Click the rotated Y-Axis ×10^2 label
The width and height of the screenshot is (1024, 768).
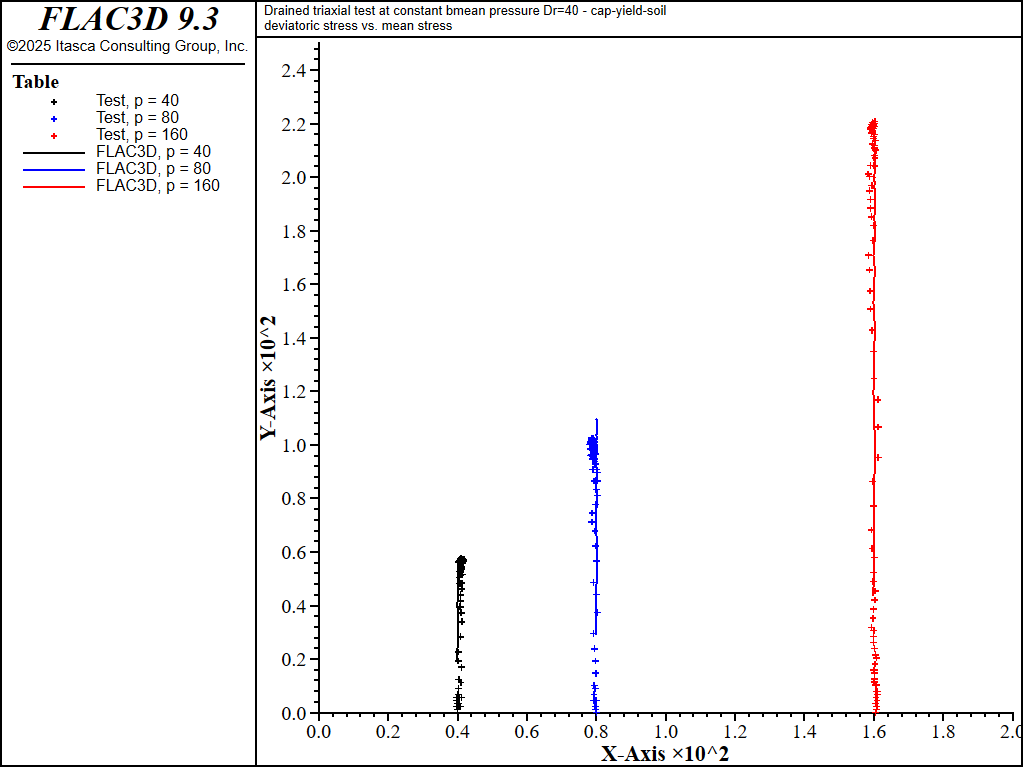pyautogui.click(x=268, y=378)
